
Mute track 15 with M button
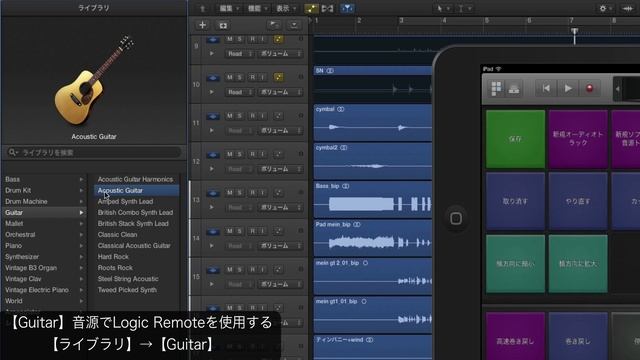tap(230, 269)
